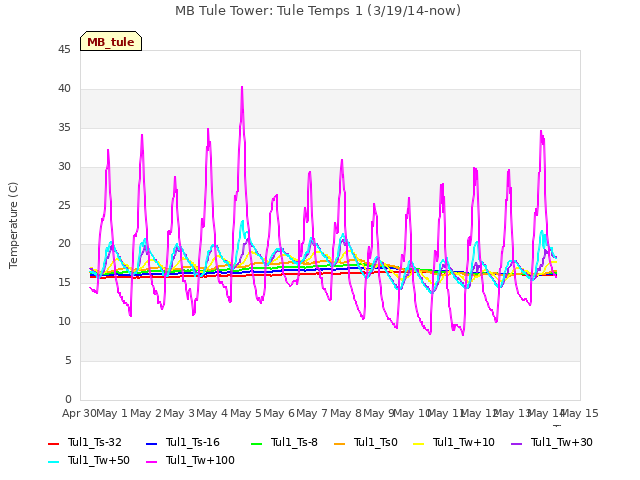The image size is (640, 480).
Task: Click the red Tul1_Ts-32 legend swatch
Action: tap(53, 443)
